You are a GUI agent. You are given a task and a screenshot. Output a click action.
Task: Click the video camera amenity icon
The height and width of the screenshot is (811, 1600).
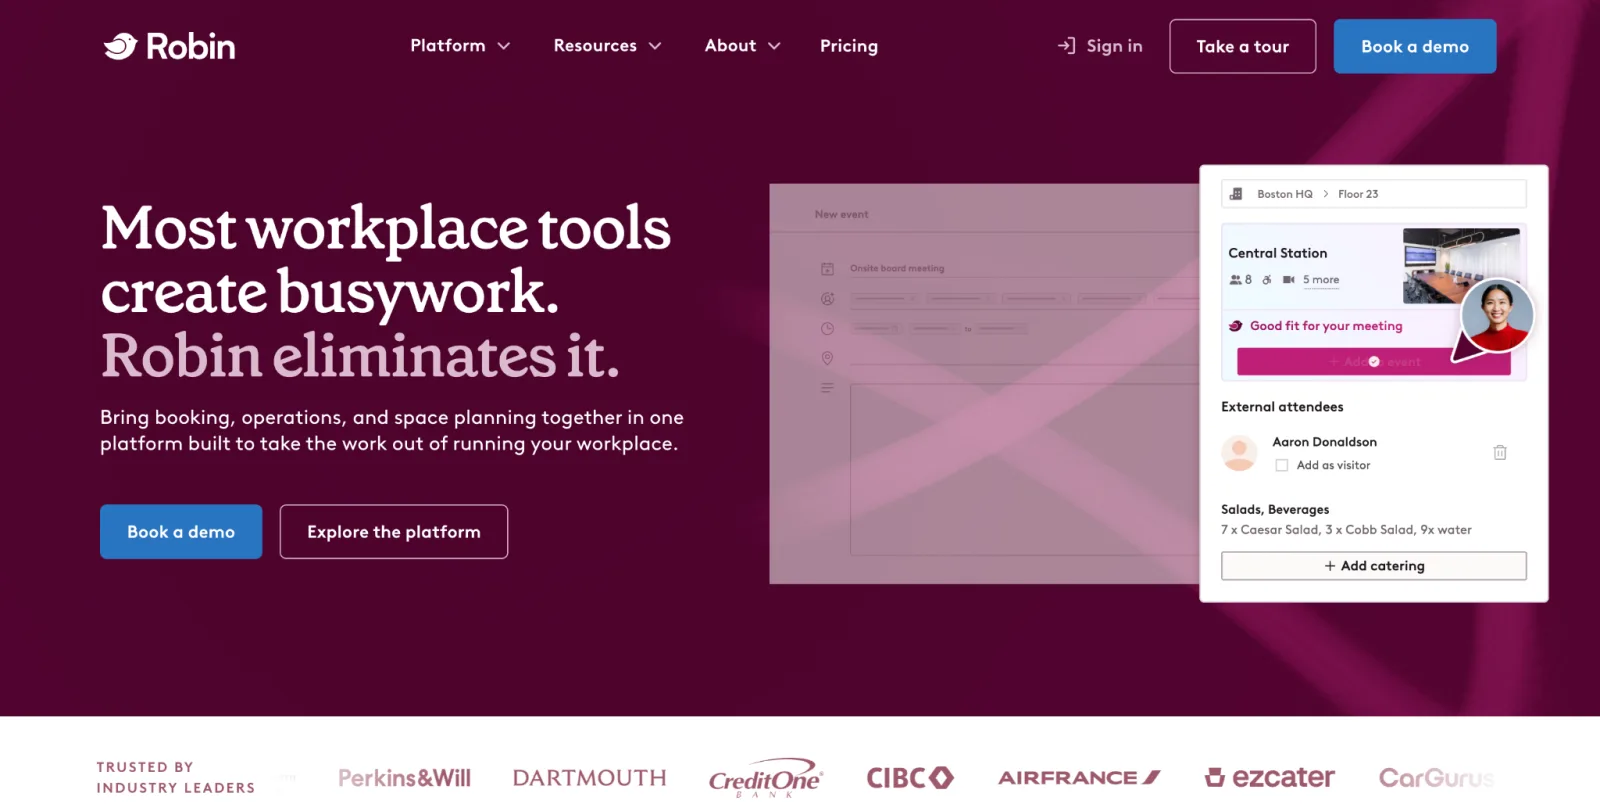tap(1289, 280)
